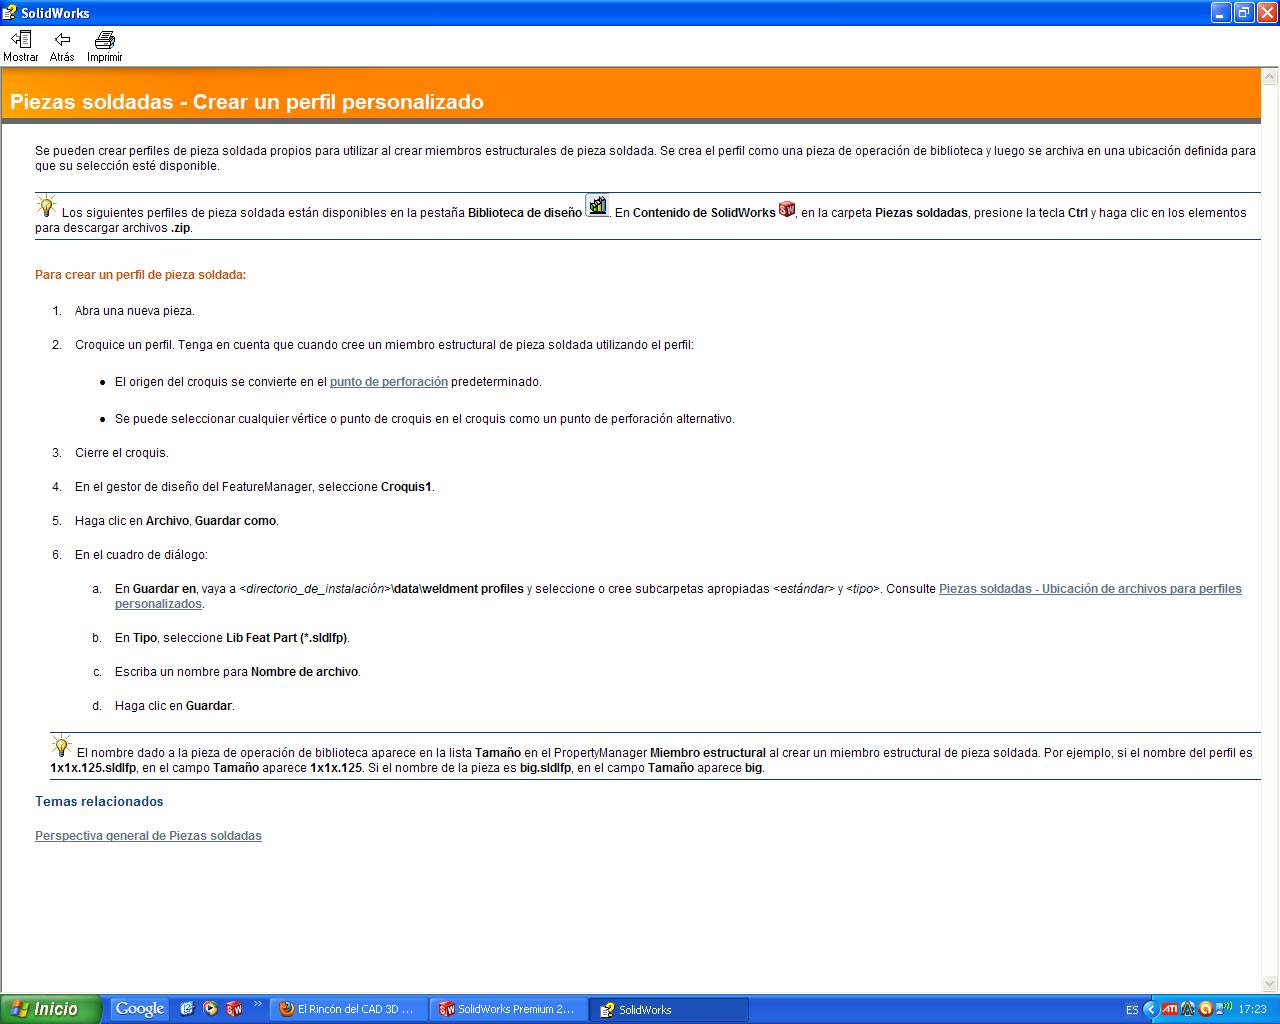Click the 17:23 system clock

[x=1253, y=1010]
